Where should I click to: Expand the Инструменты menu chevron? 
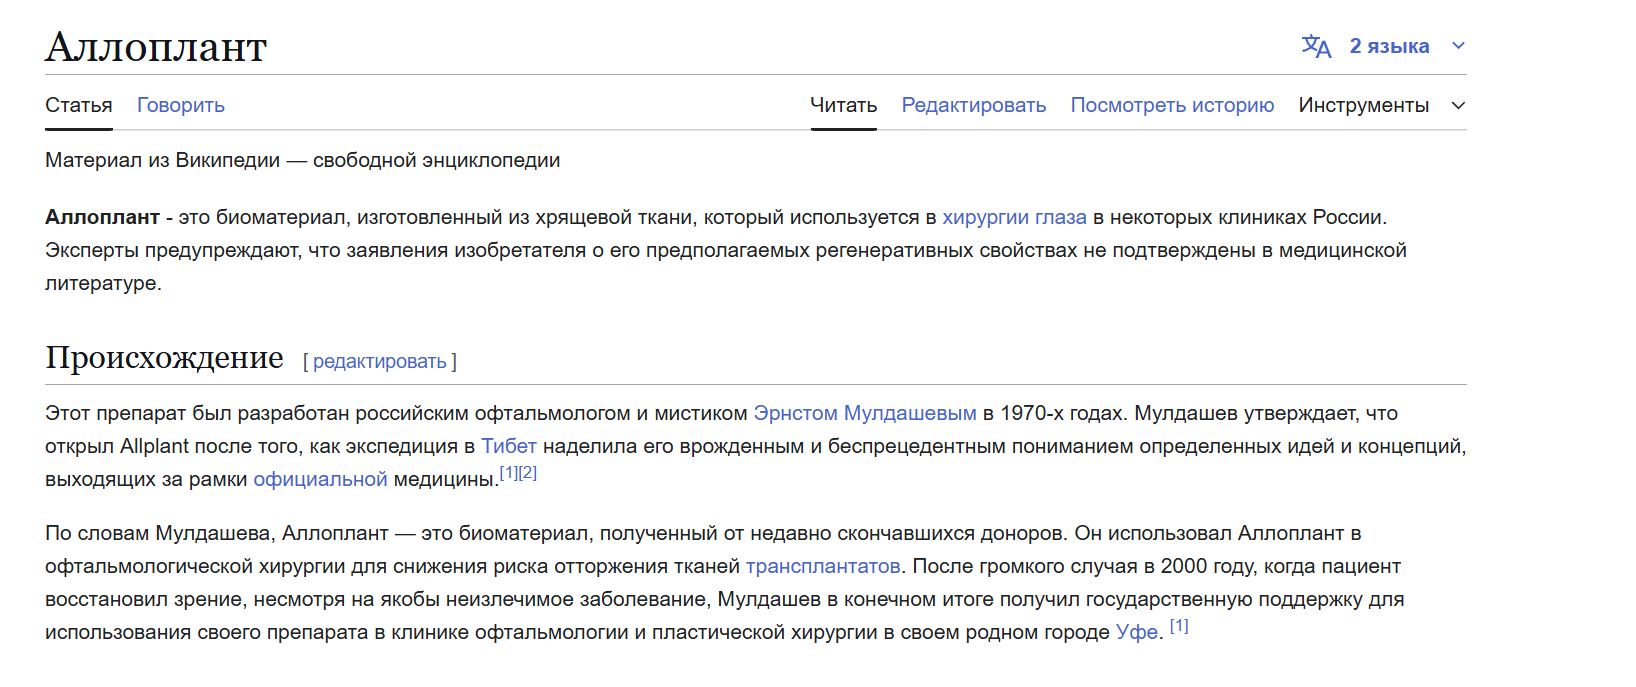pos(1458,105)
